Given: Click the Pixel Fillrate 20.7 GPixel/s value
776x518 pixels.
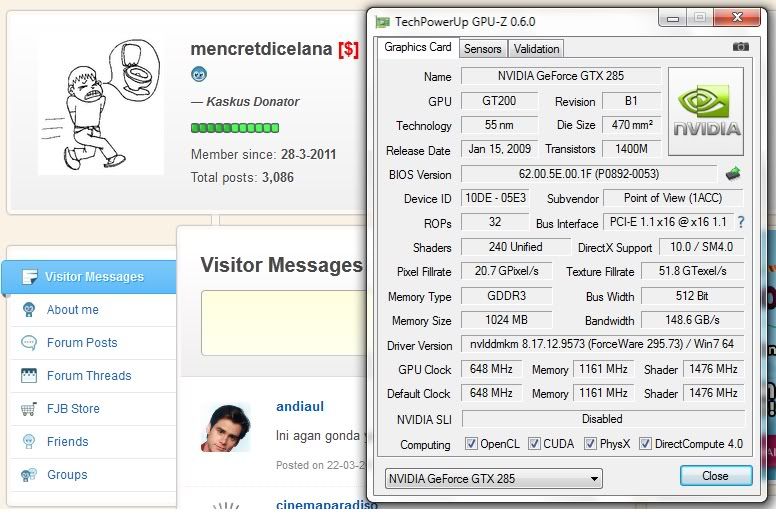Looking at the screenshot, I should point(506,271).
